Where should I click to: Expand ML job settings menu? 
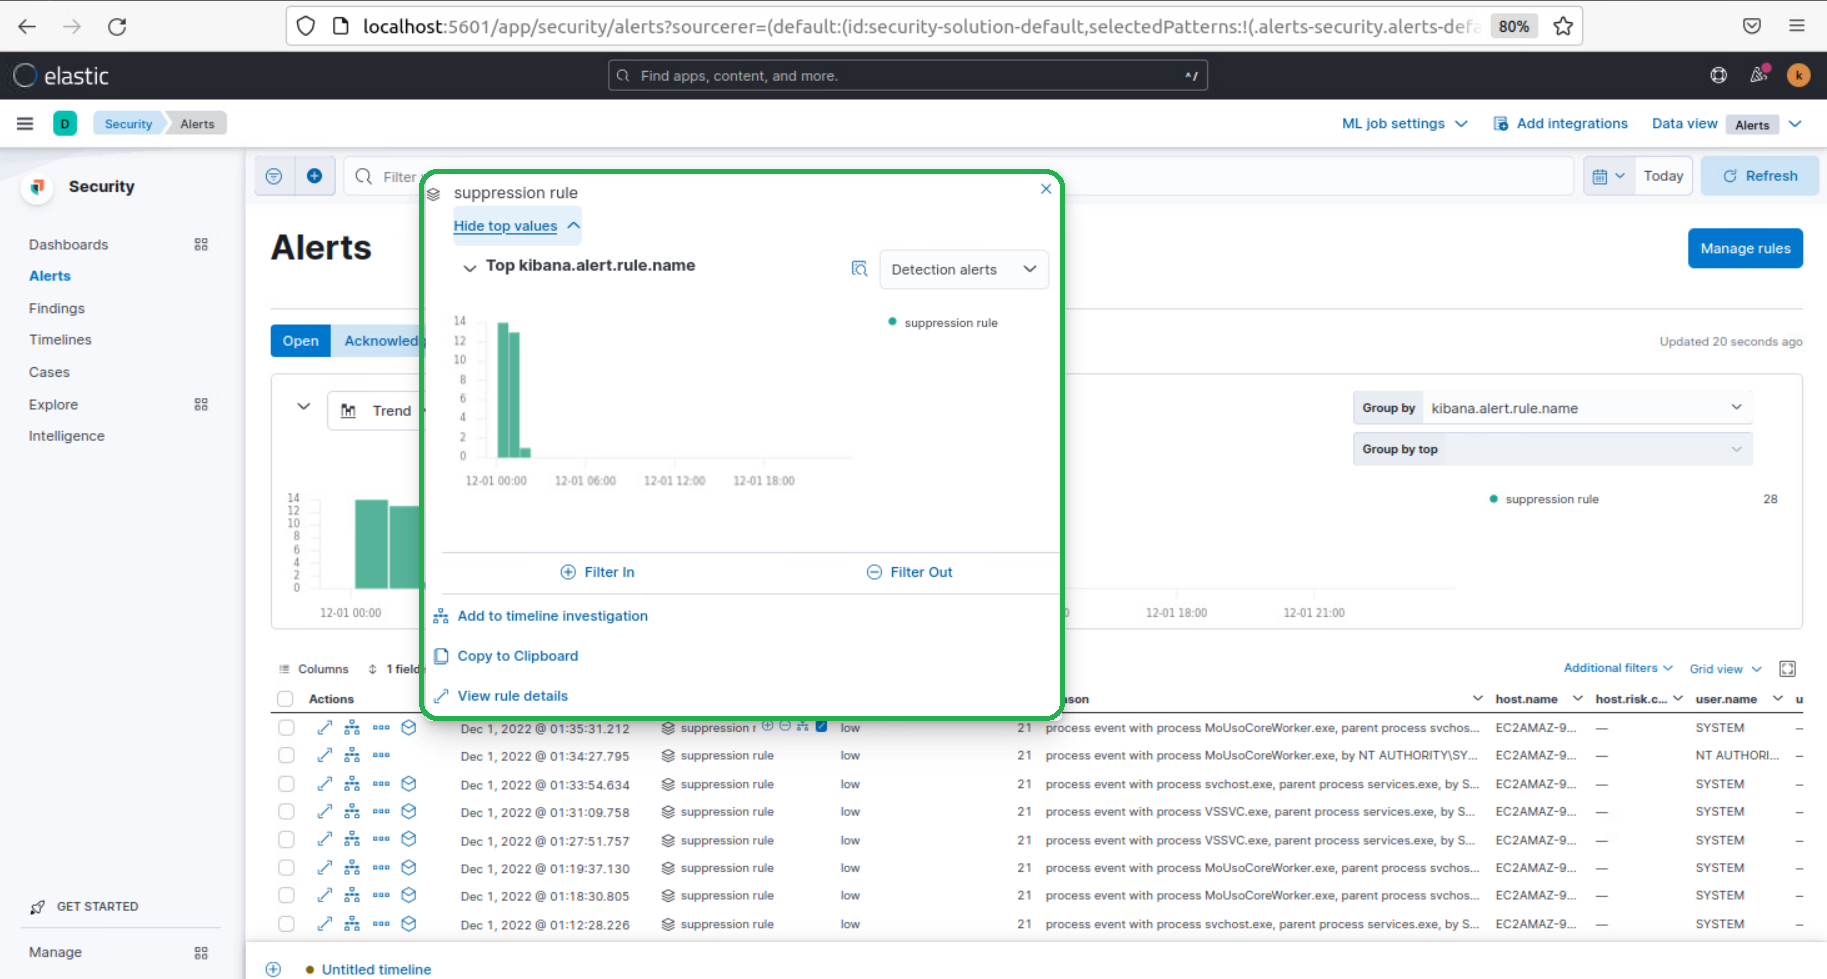pos(1404,124)
